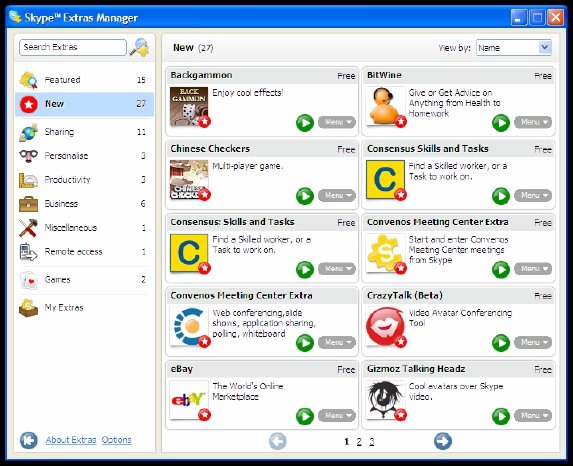
Task: Go to page 2 of results
Action: tap(359, 442)
